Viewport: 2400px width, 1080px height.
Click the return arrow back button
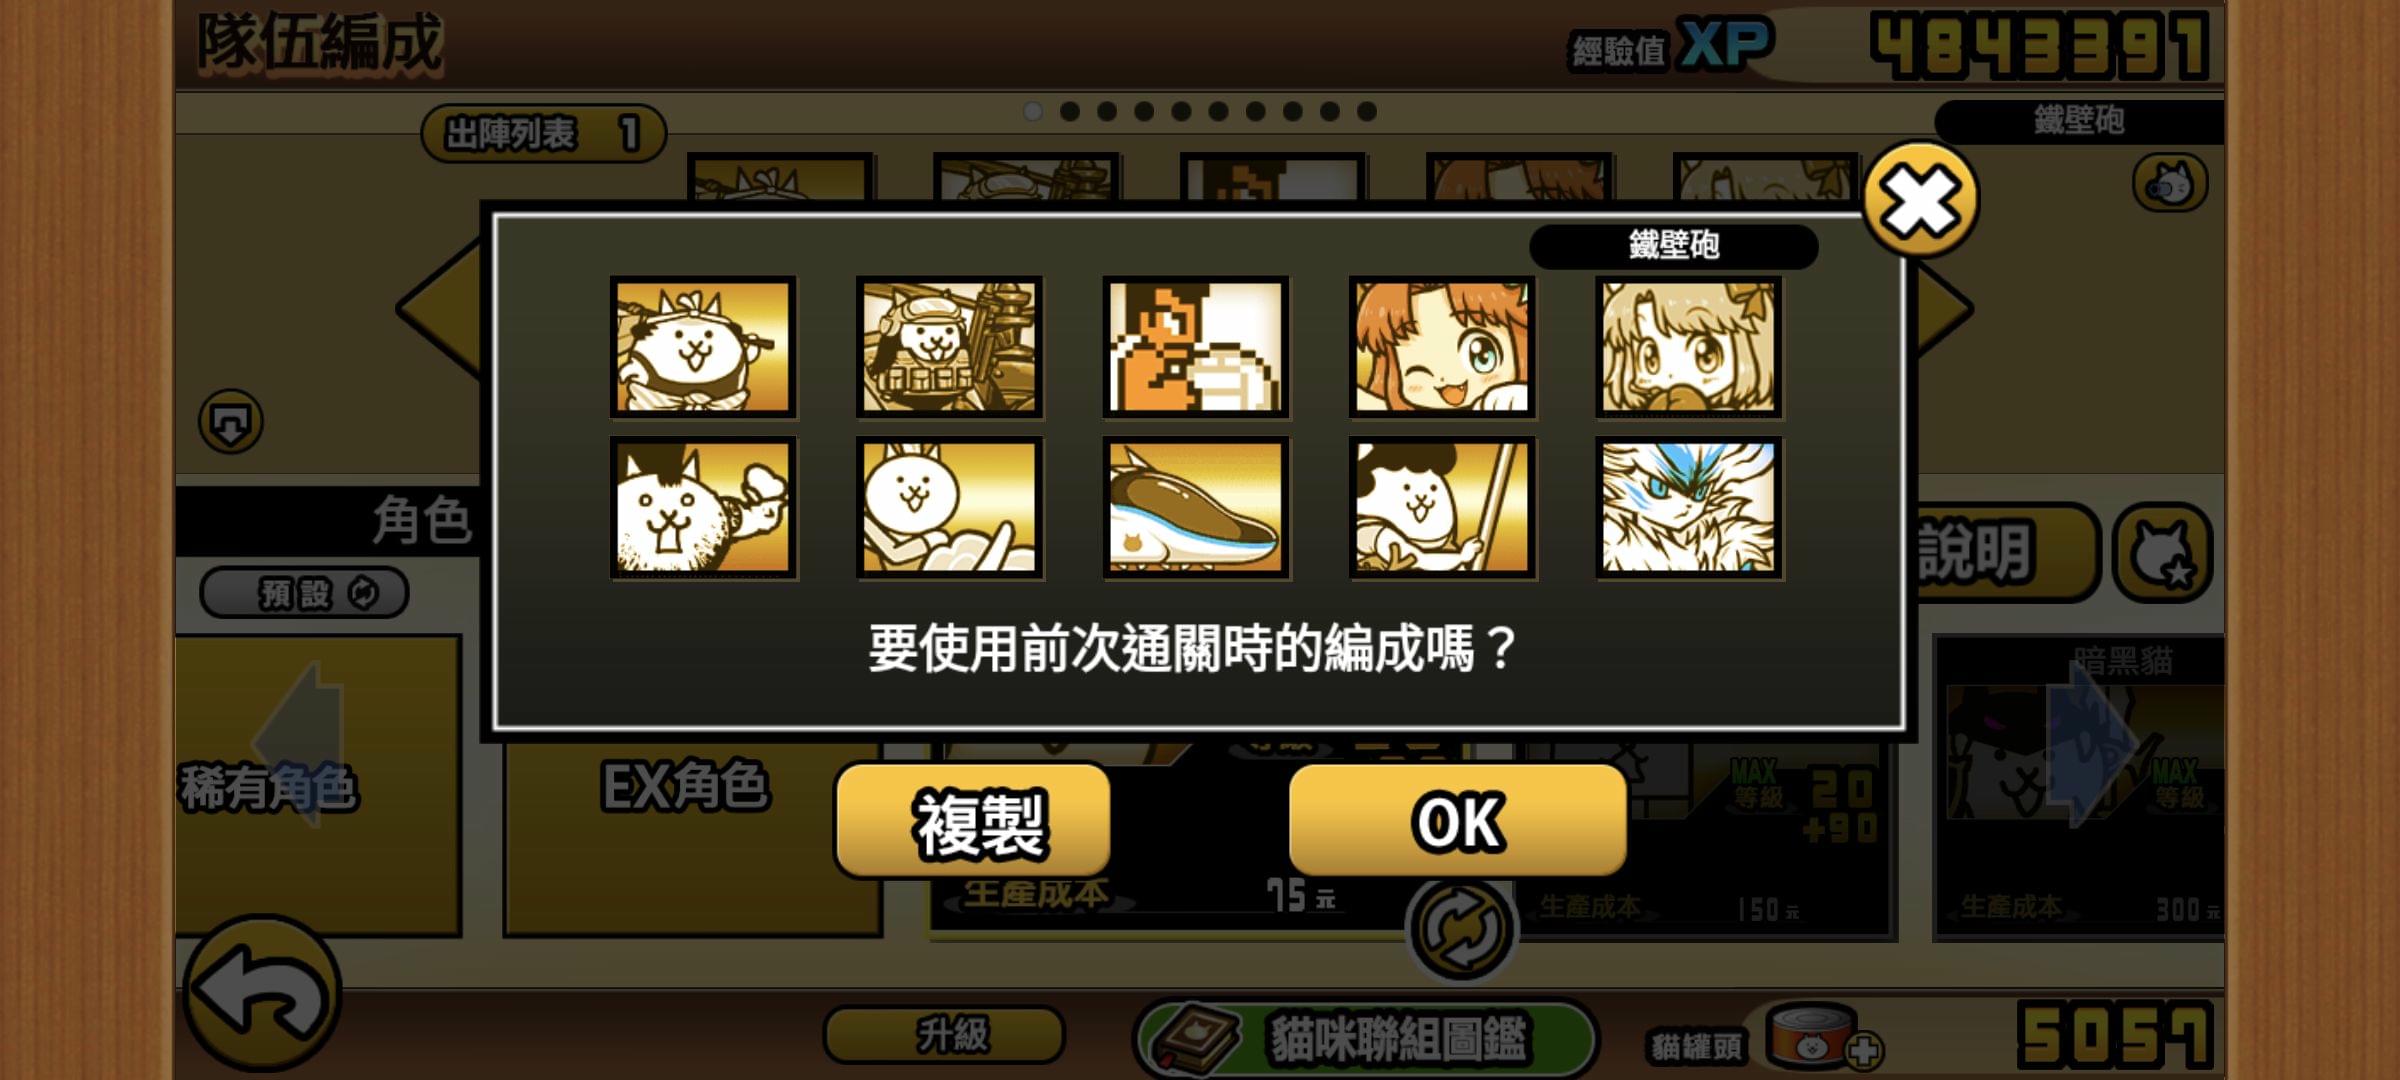pos(263,995)
